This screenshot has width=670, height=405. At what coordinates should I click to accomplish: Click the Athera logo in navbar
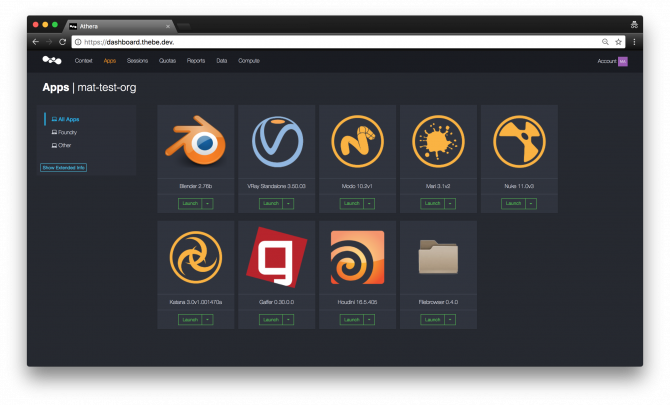pyautogui.click(x=52, y=60)
